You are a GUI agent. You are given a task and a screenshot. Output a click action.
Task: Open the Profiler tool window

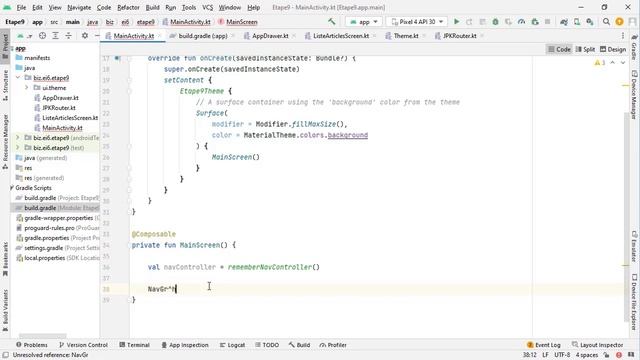pyautogui.click(x=333, y=345)
